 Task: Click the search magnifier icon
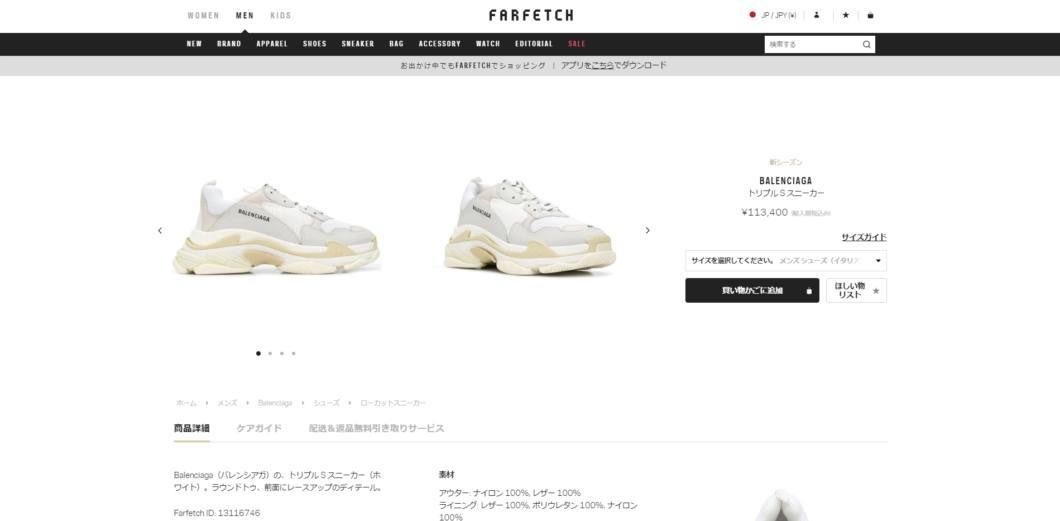pos(867,45)
